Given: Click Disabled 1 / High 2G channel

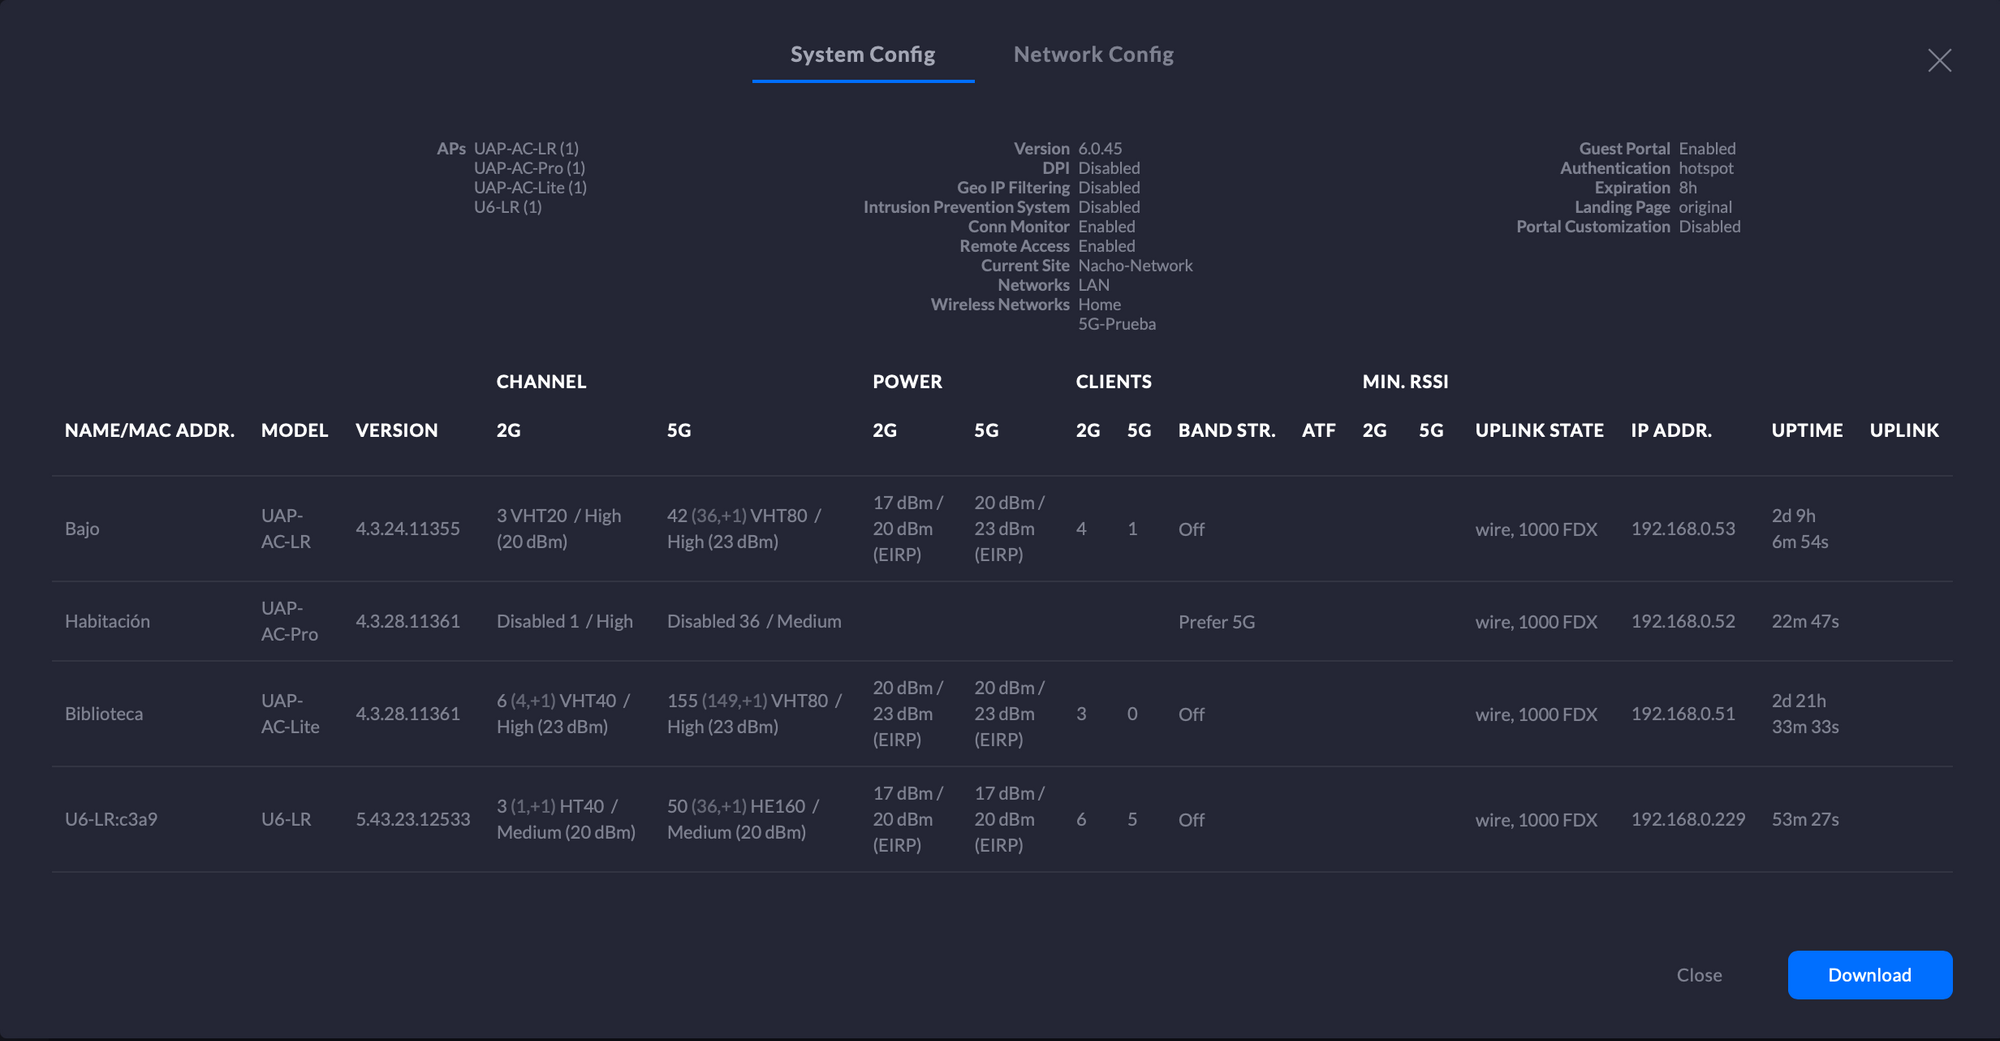Looking at the screenshot, I should pos(565,621).
